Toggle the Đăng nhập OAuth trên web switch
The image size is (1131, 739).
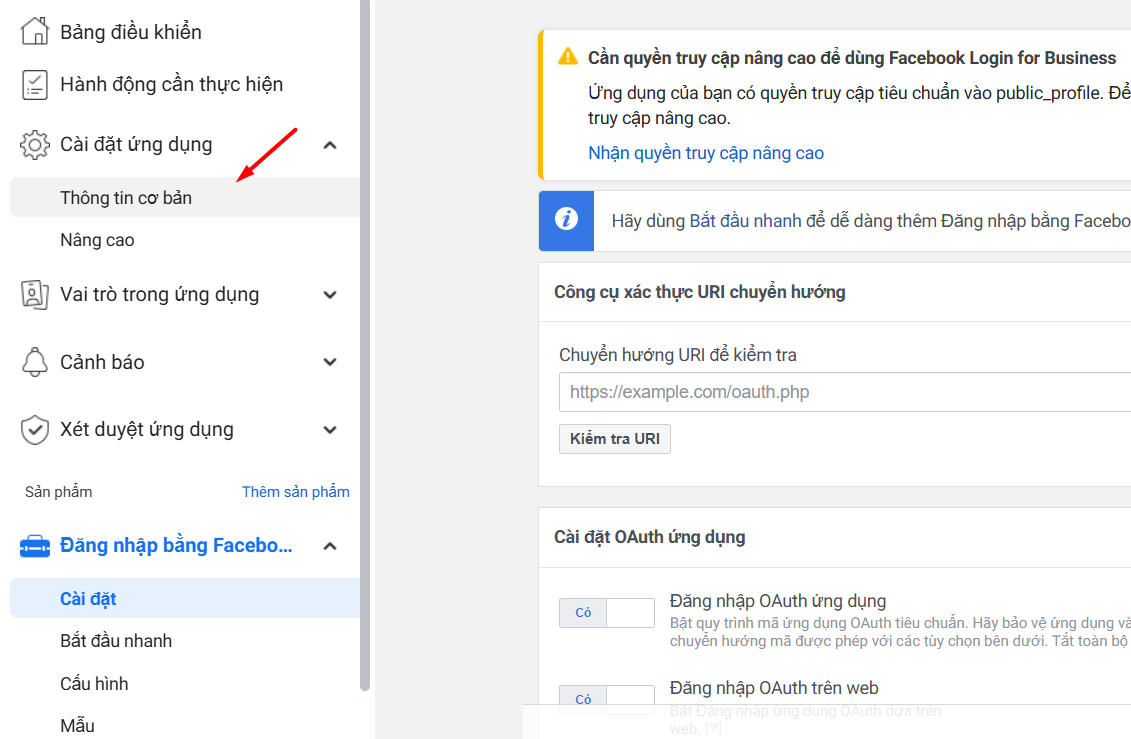tap(607, 699)
